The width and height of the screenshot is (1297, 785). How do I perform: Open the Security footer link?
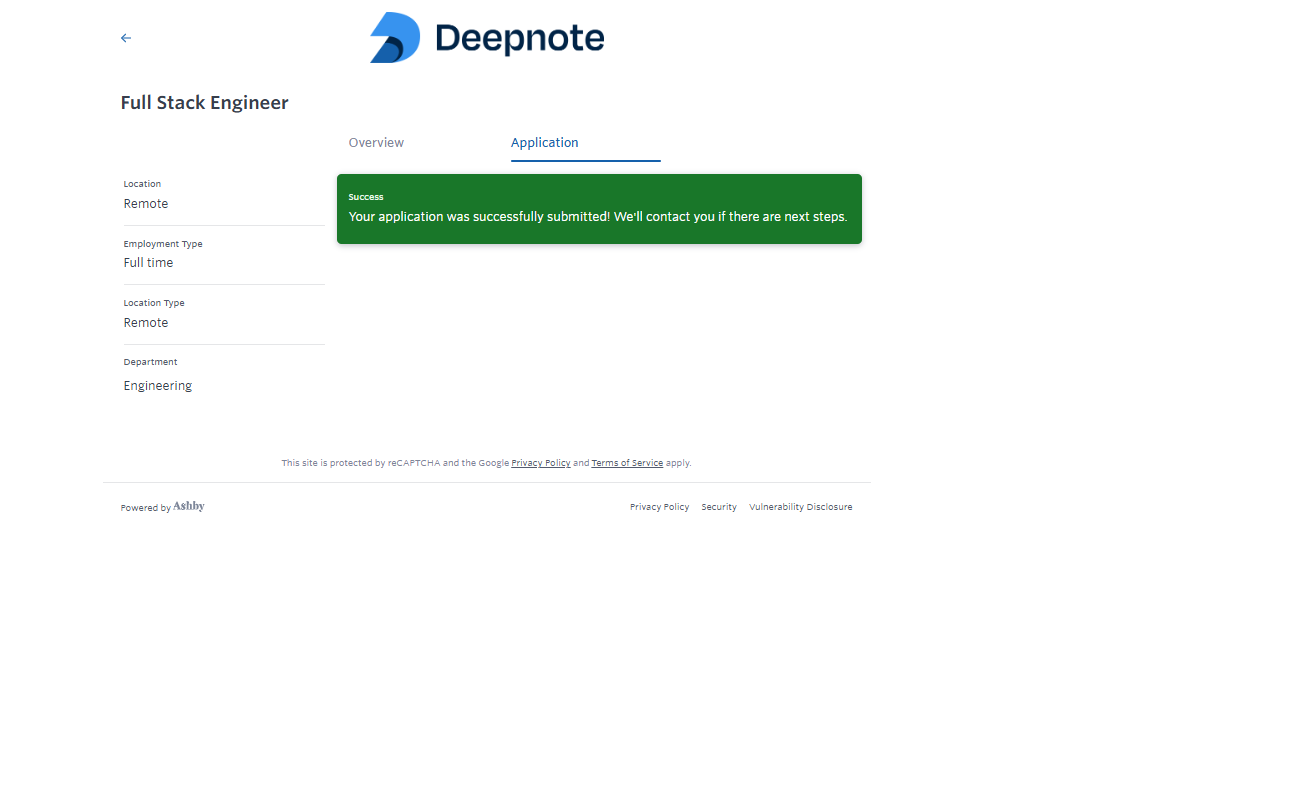coord(718,507)
